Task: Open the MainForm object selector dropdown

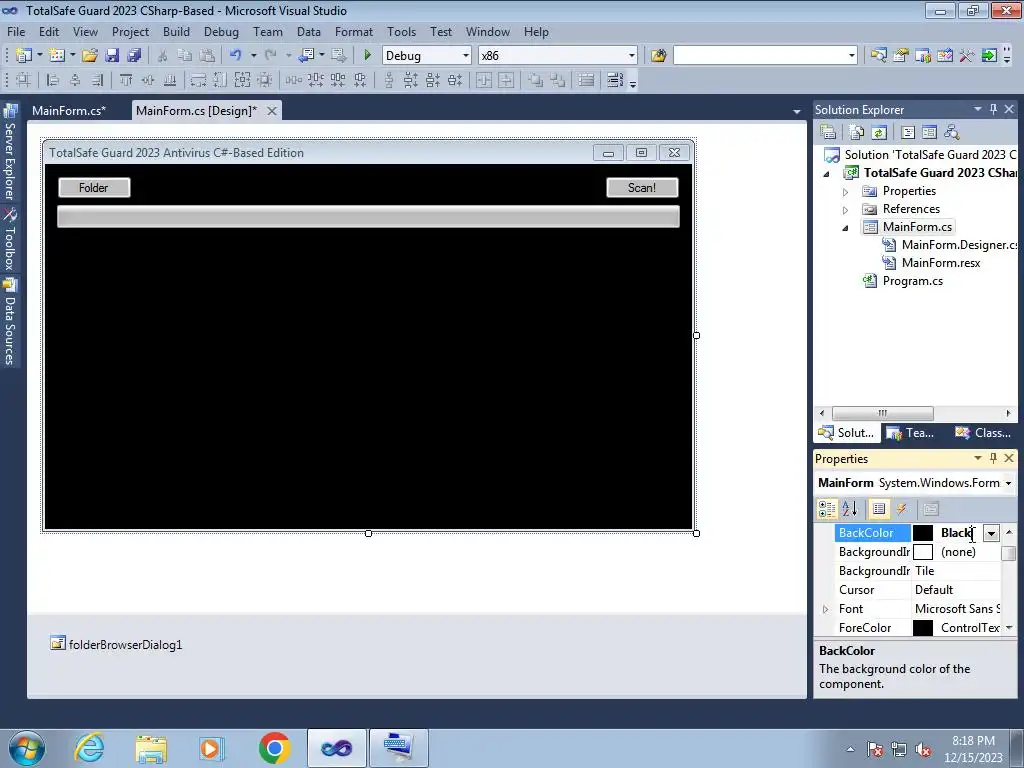Action: coord(1008,483)
